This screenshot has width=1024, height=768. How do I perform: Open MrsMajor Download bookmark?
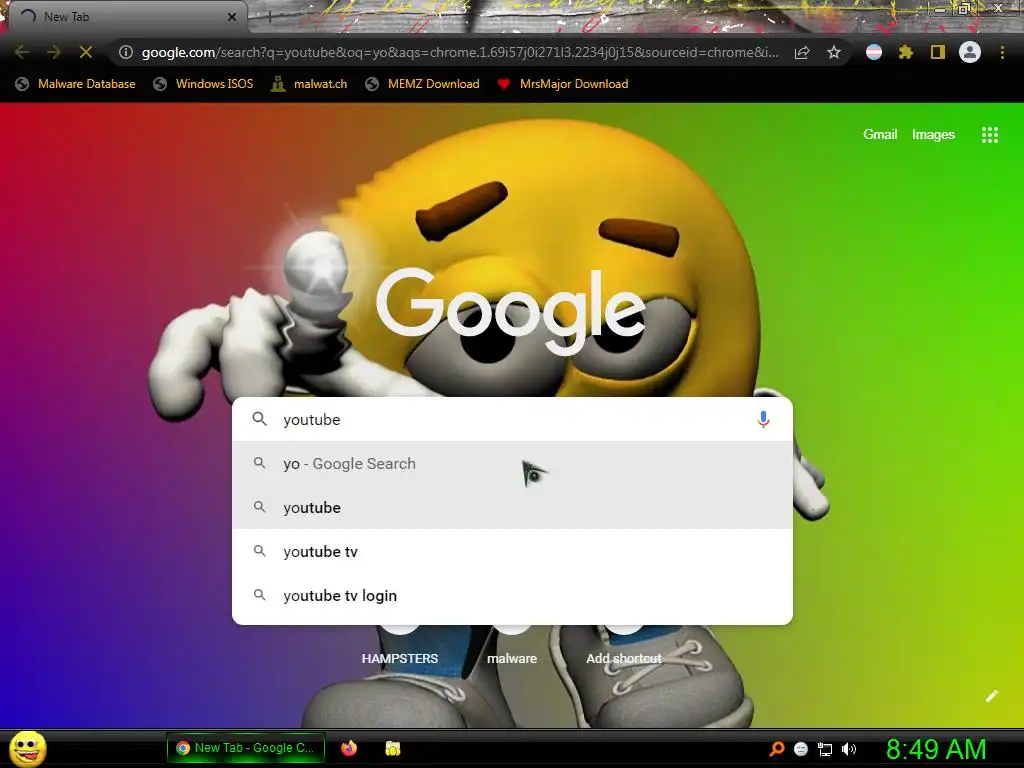(563, 84)
